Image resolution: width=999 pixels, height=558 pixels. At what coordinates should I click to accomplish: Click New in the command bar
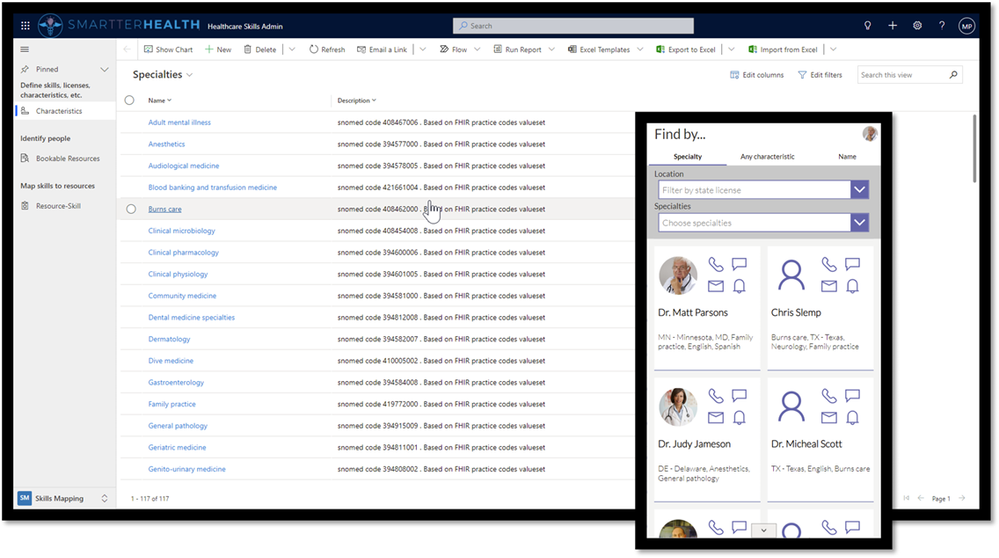tap(218, 49)
